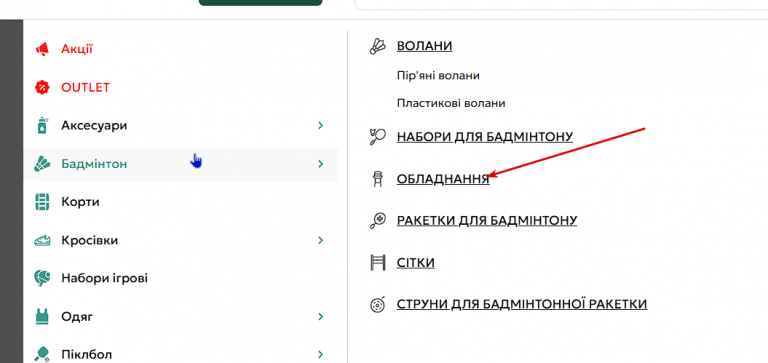Select Аксесуари in the category menu
This screenshot has height=363, width=768.
point(94,126)
